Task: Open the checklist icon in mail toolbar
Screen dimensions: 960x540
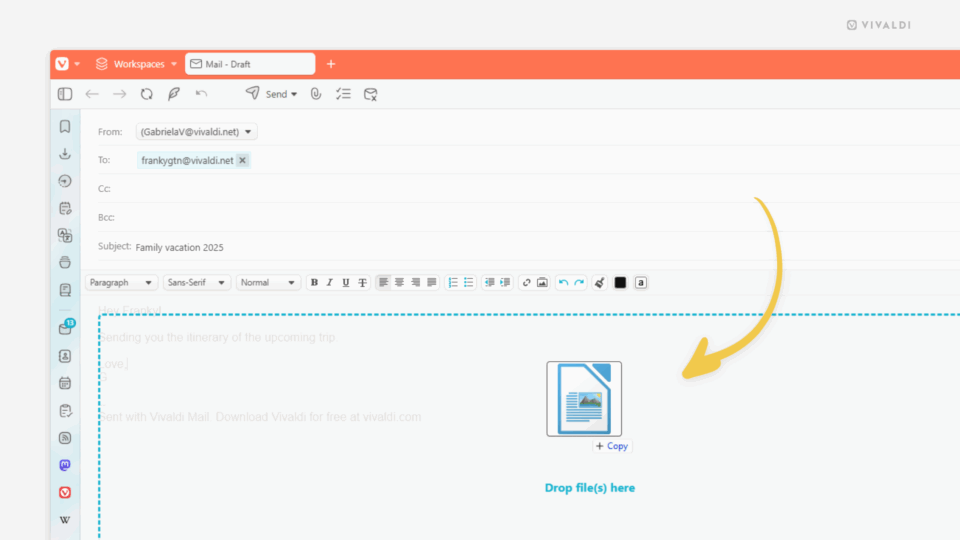Action: point(343,94)
